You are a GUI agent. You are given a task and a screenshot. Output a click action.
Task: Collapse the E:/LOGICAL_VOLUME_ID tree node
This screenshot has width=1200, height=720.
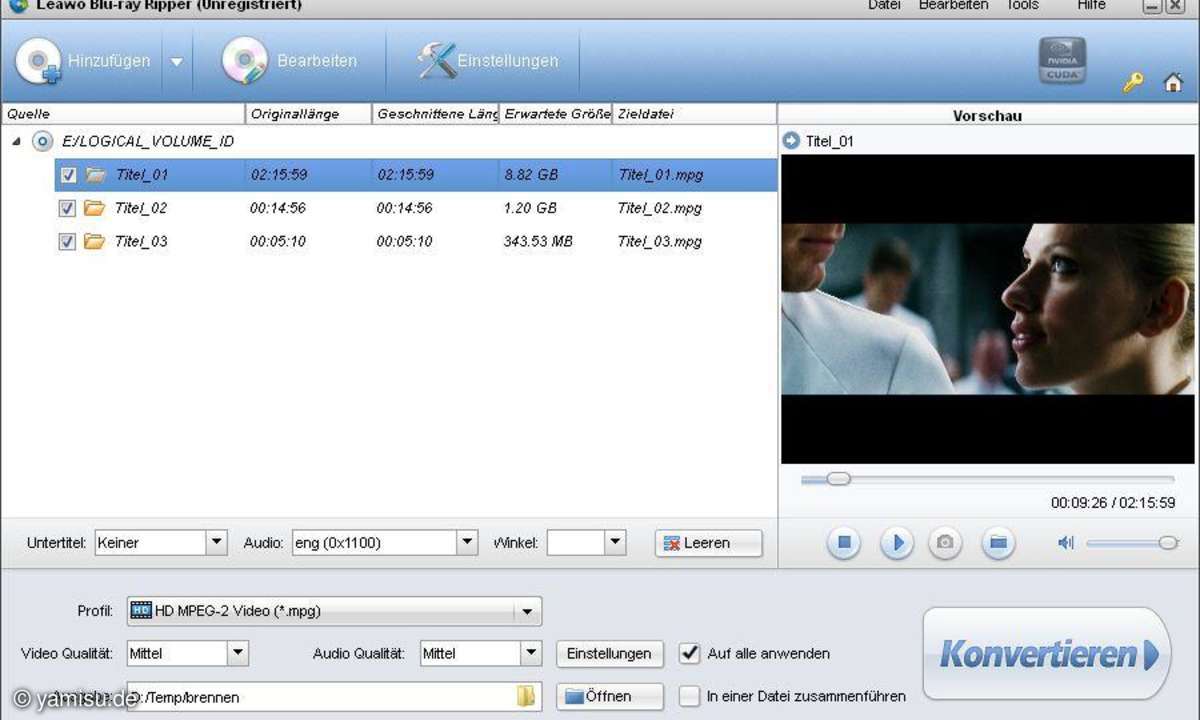(x=16, y=141)
